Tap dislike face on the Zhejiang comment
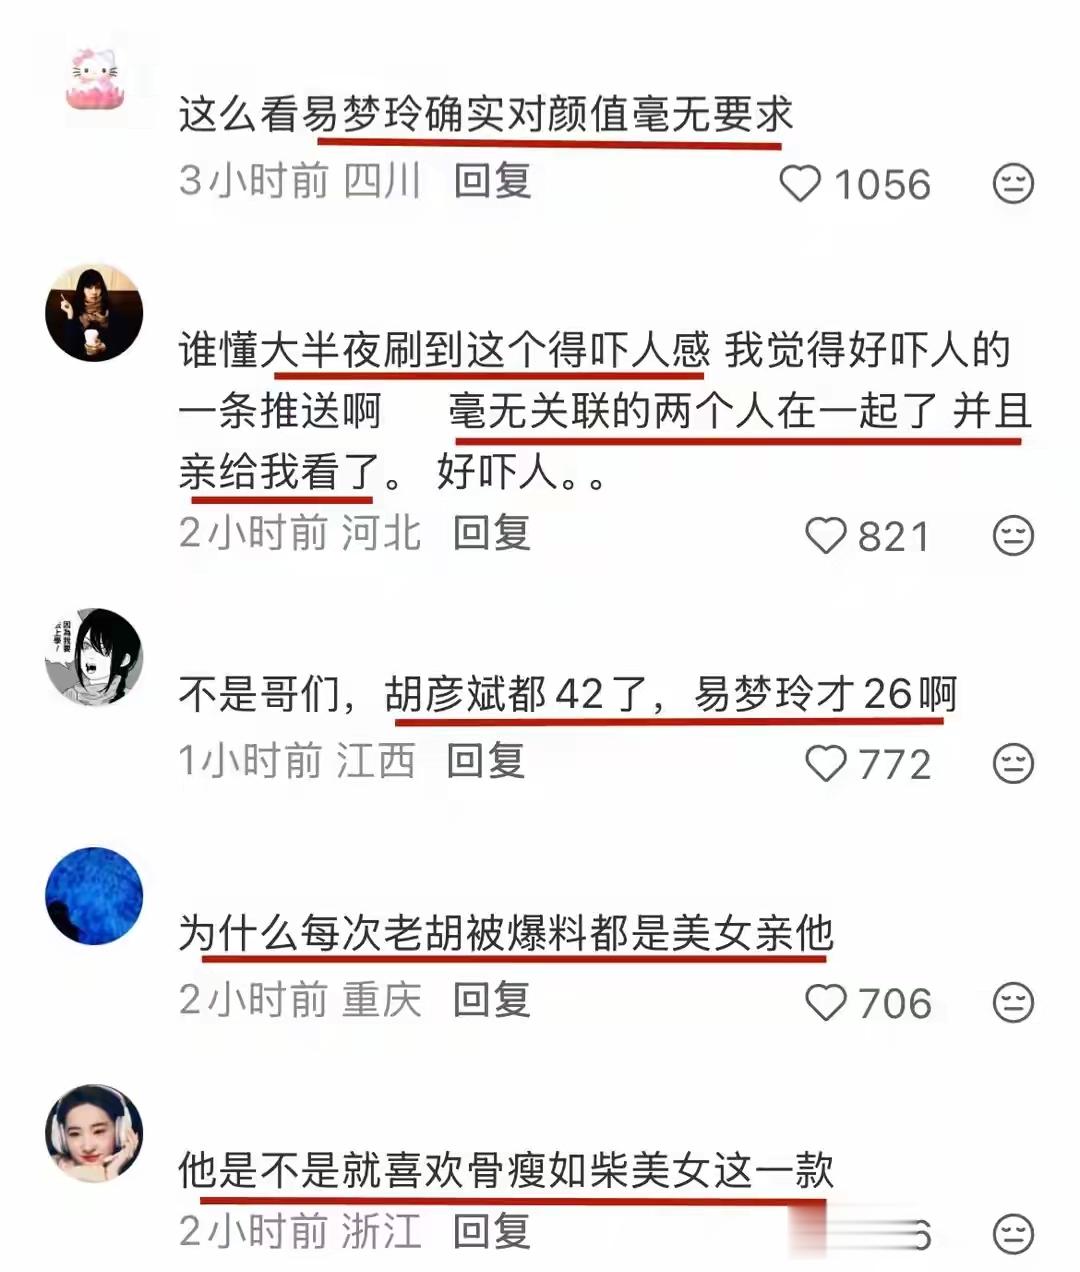 pos(1012,1234)
